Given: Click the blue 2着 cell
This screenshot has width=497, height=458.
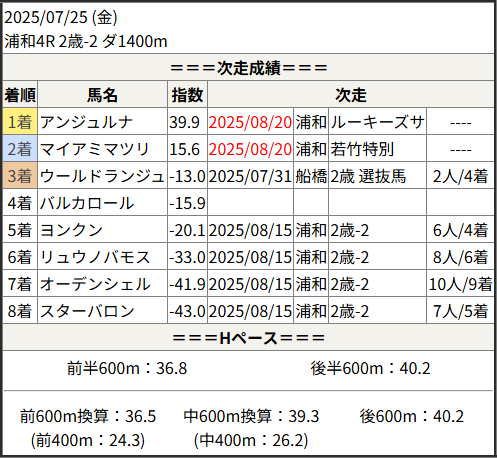Looking at the screenshot, I should pos(20,149).
